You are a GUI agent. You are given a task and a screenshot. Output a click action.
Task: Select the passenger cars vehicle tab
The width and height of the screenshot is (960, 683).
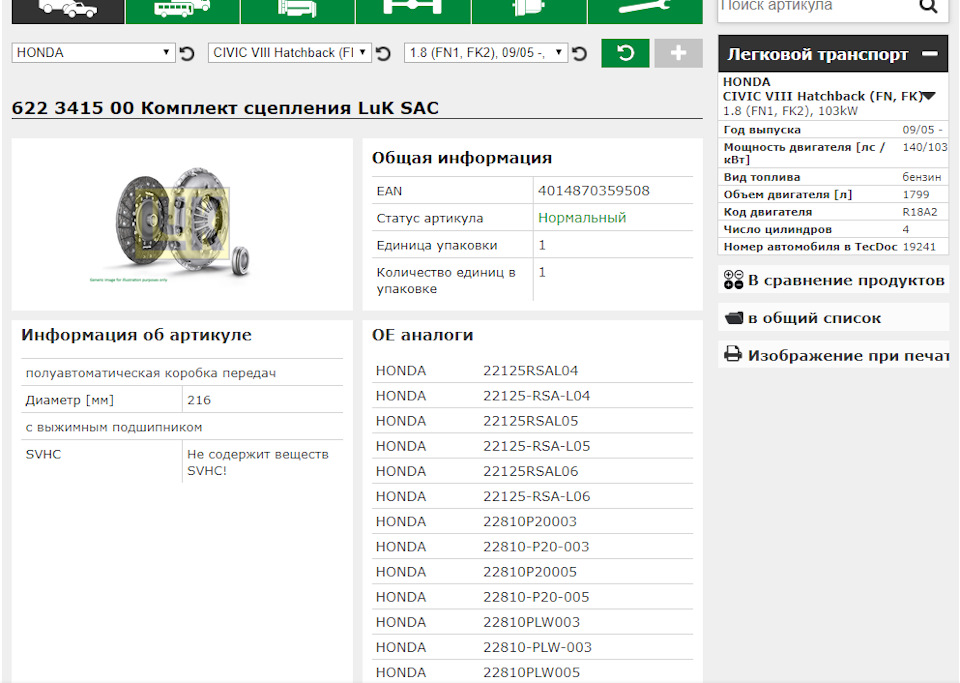click(x=68, y=10)
